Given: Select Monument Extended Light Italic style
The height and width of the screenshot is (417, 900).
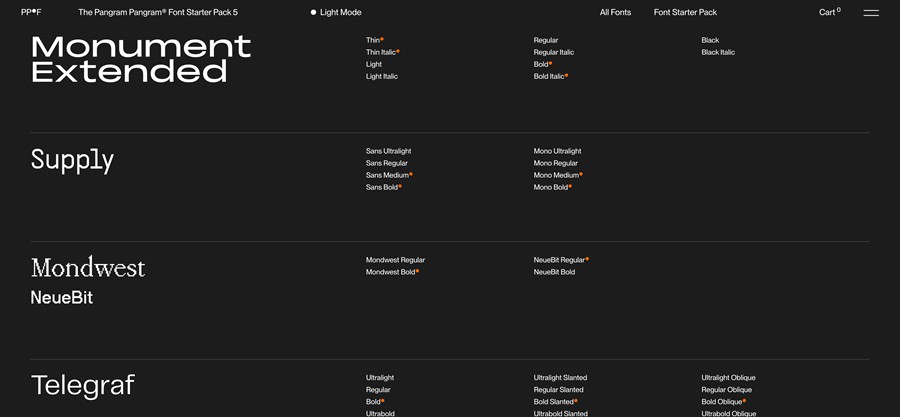Looking at the screenshot, I should click(382, 76).
